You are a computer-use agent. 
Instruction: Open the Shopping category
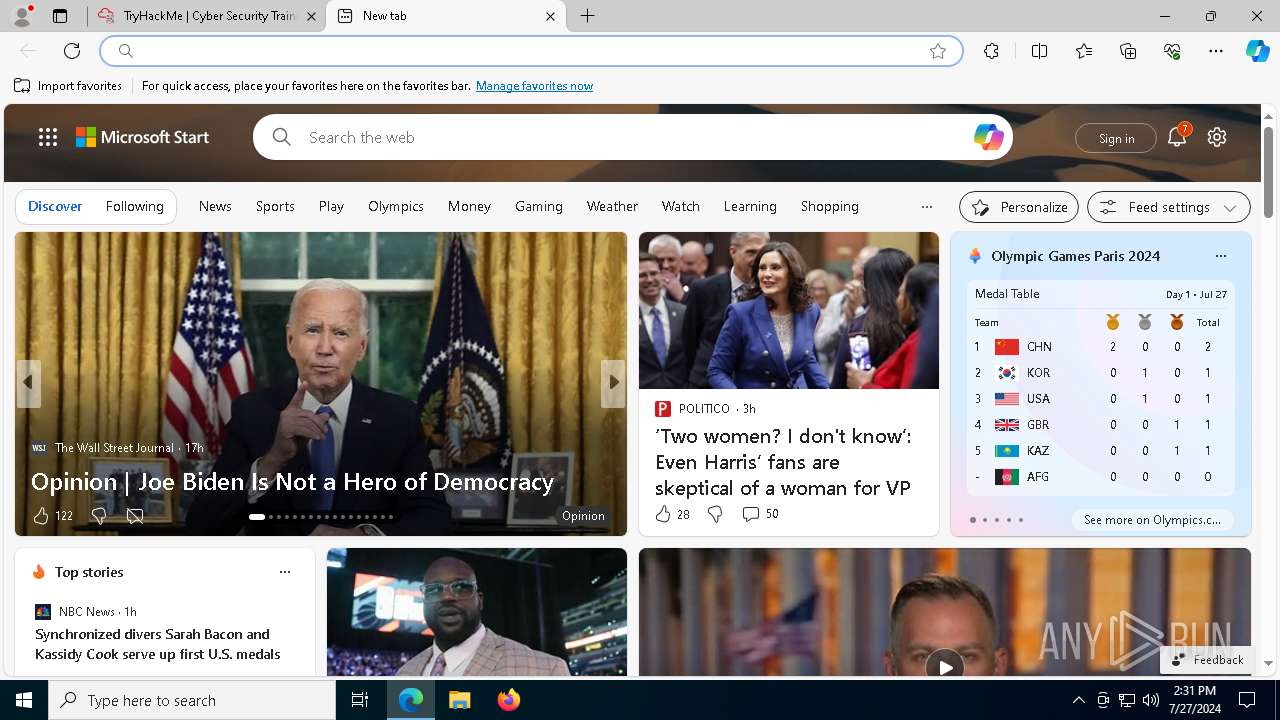[x=830, y=206]
